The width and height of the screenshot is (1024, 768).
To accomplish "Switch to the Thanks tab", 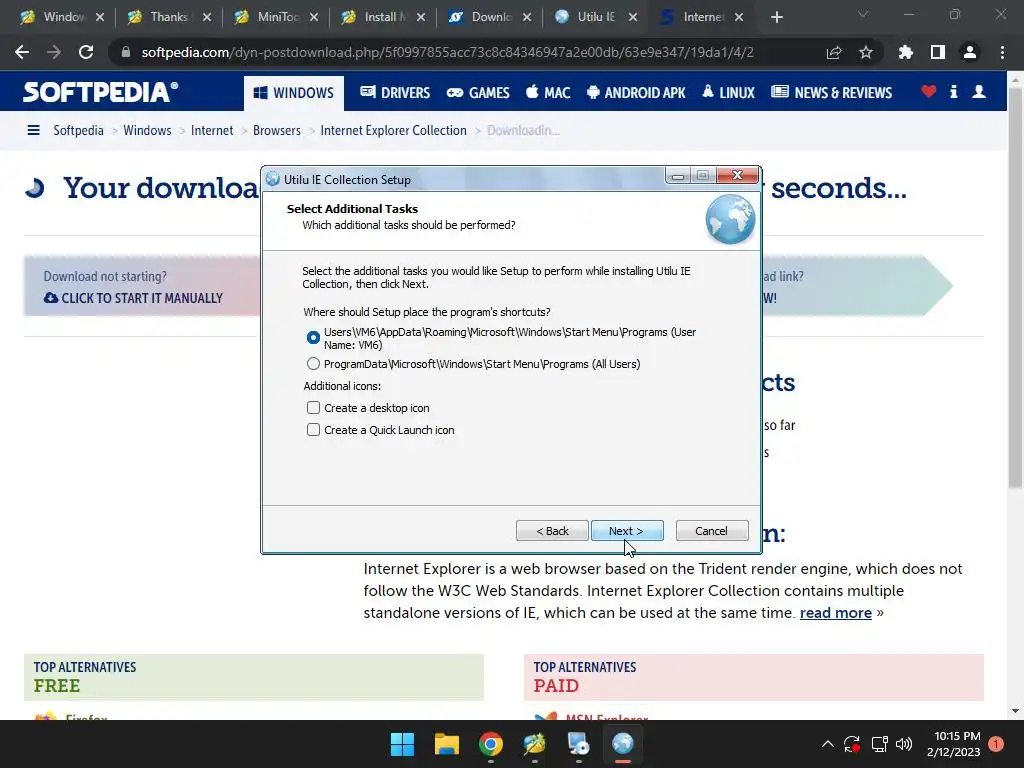I will 168,17.
